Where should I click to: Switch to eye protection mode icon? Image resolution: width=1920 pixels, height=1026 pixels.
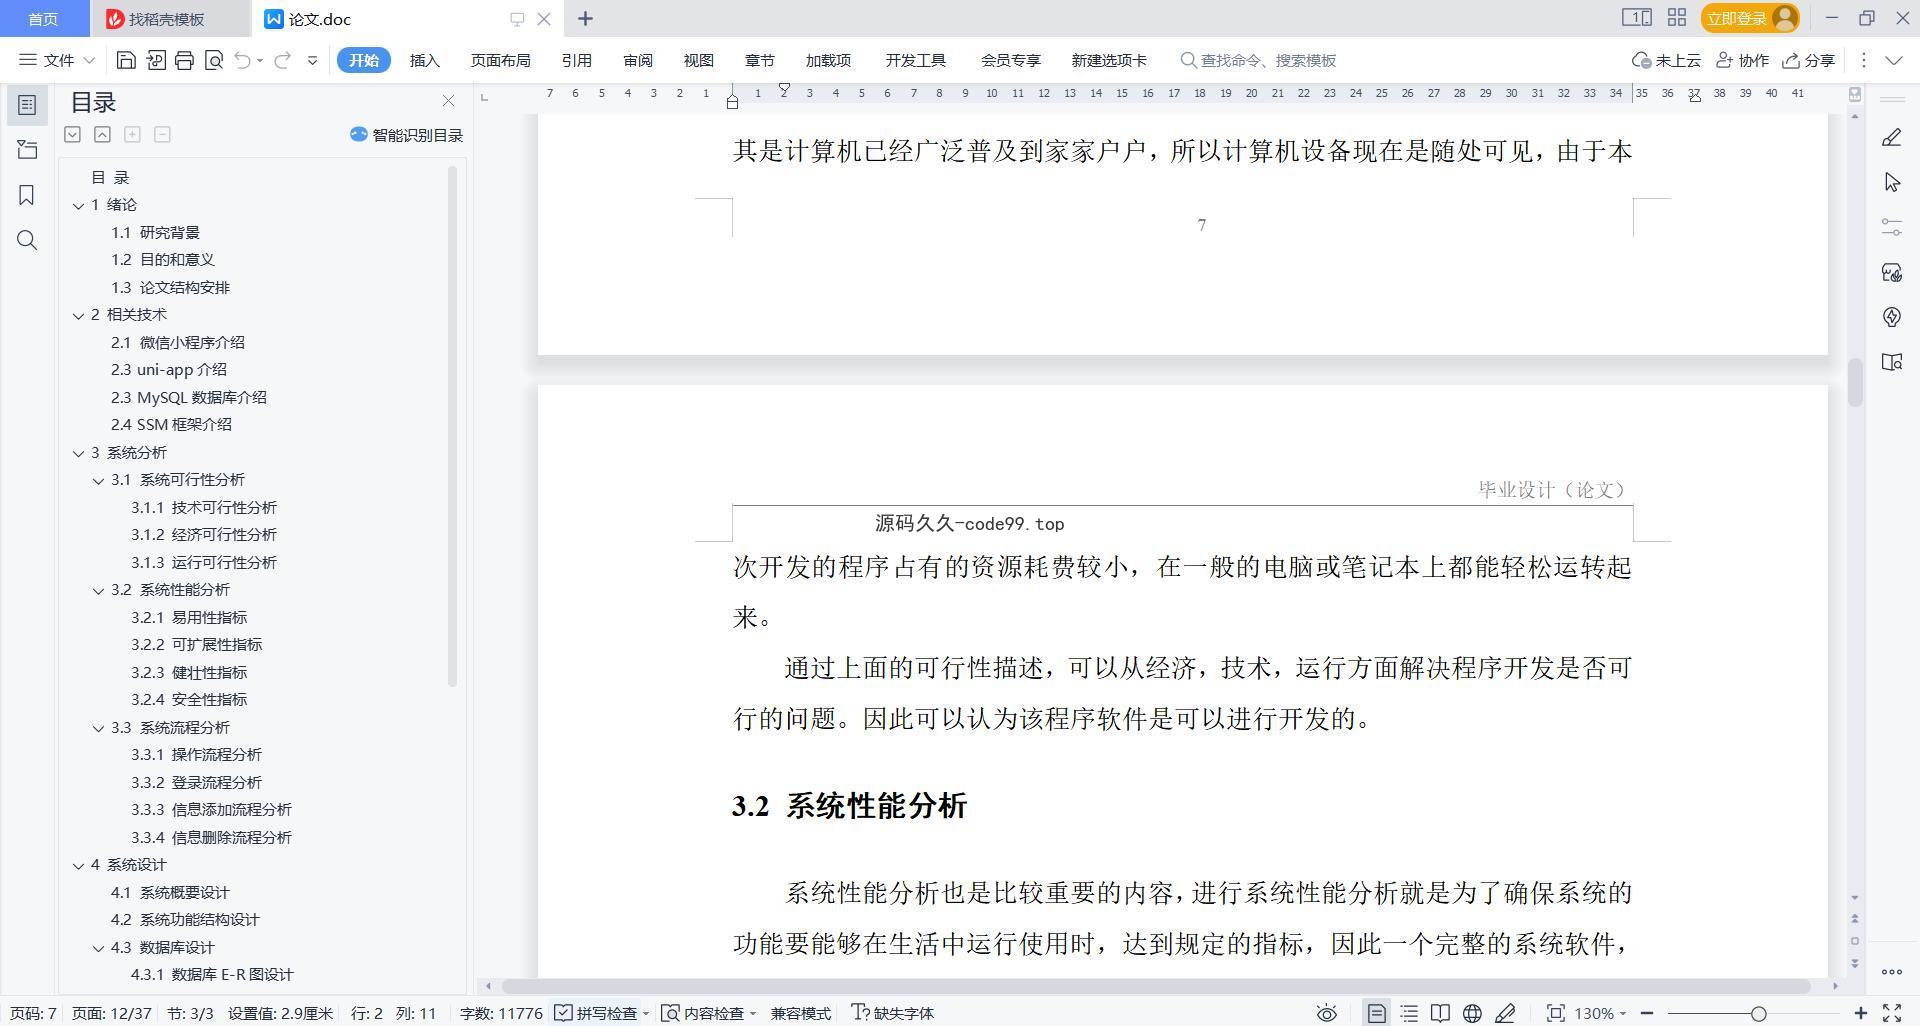click(x=1326, y=1013)
